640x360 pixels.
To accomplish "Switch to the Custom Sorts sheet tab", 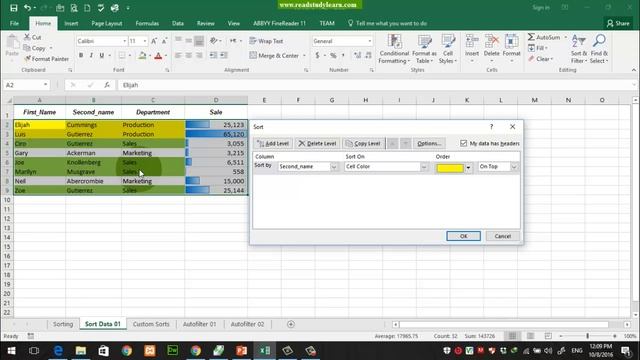I will tap(151, 324).
